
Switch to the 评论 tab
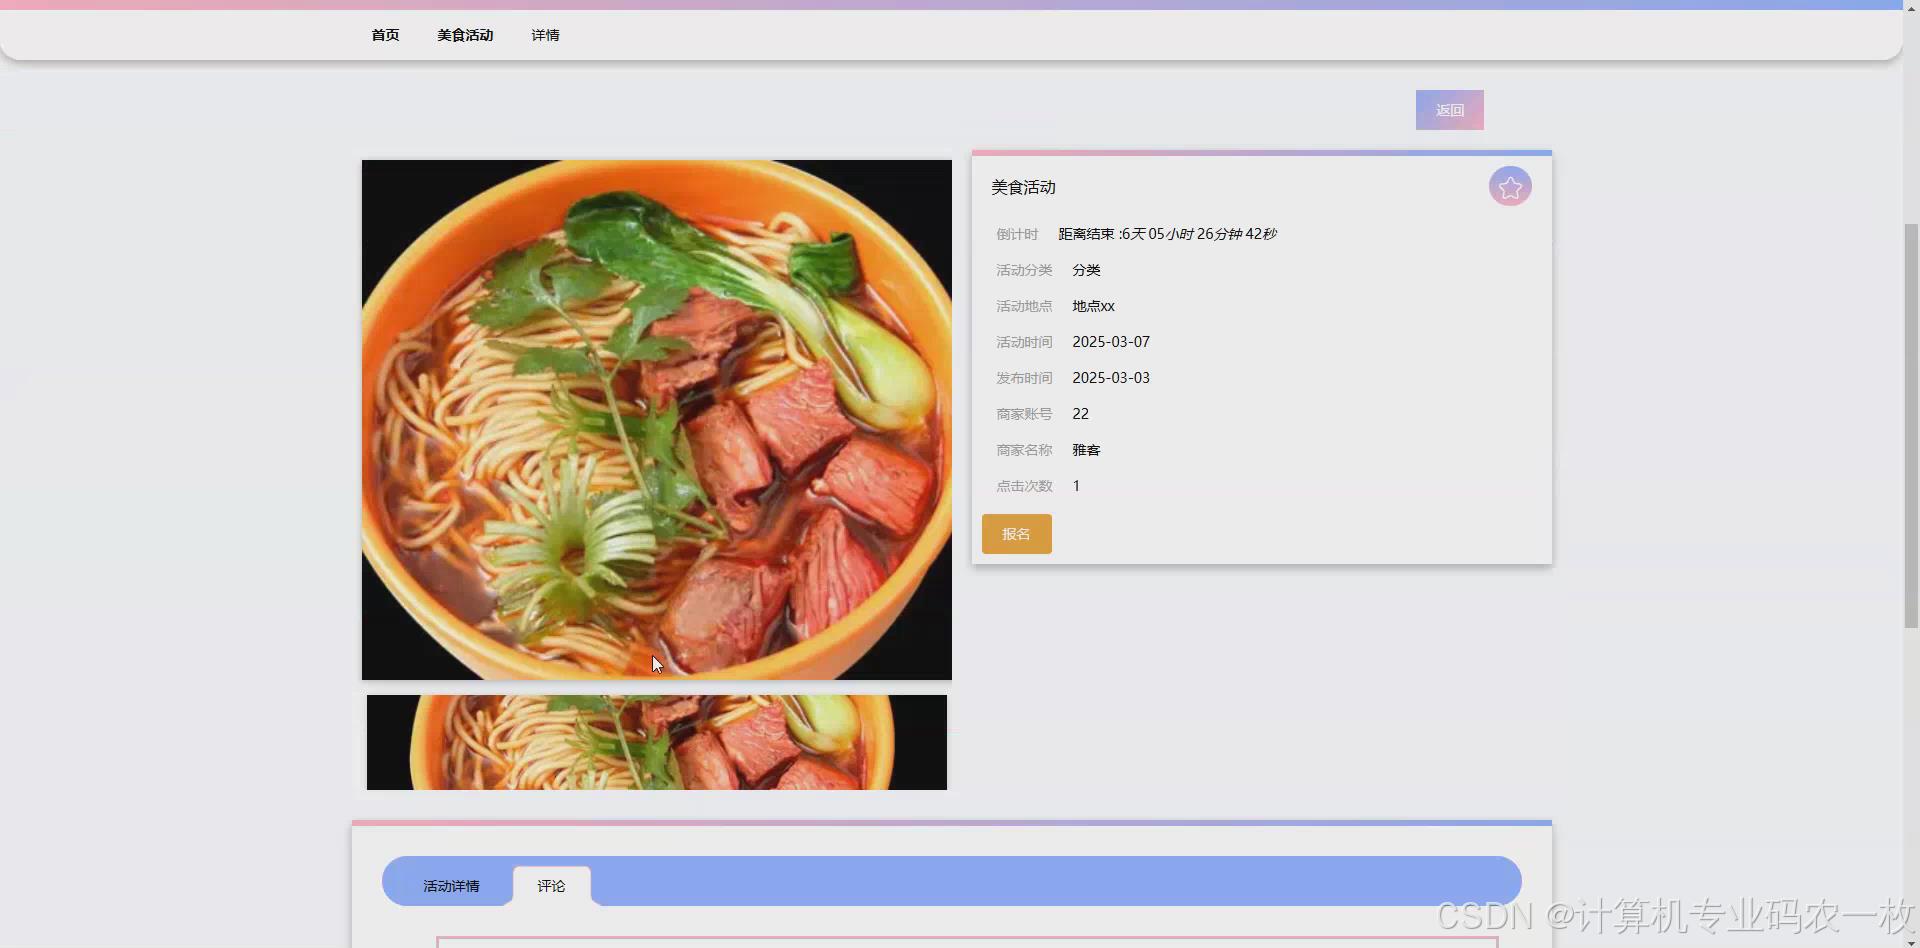551,886
